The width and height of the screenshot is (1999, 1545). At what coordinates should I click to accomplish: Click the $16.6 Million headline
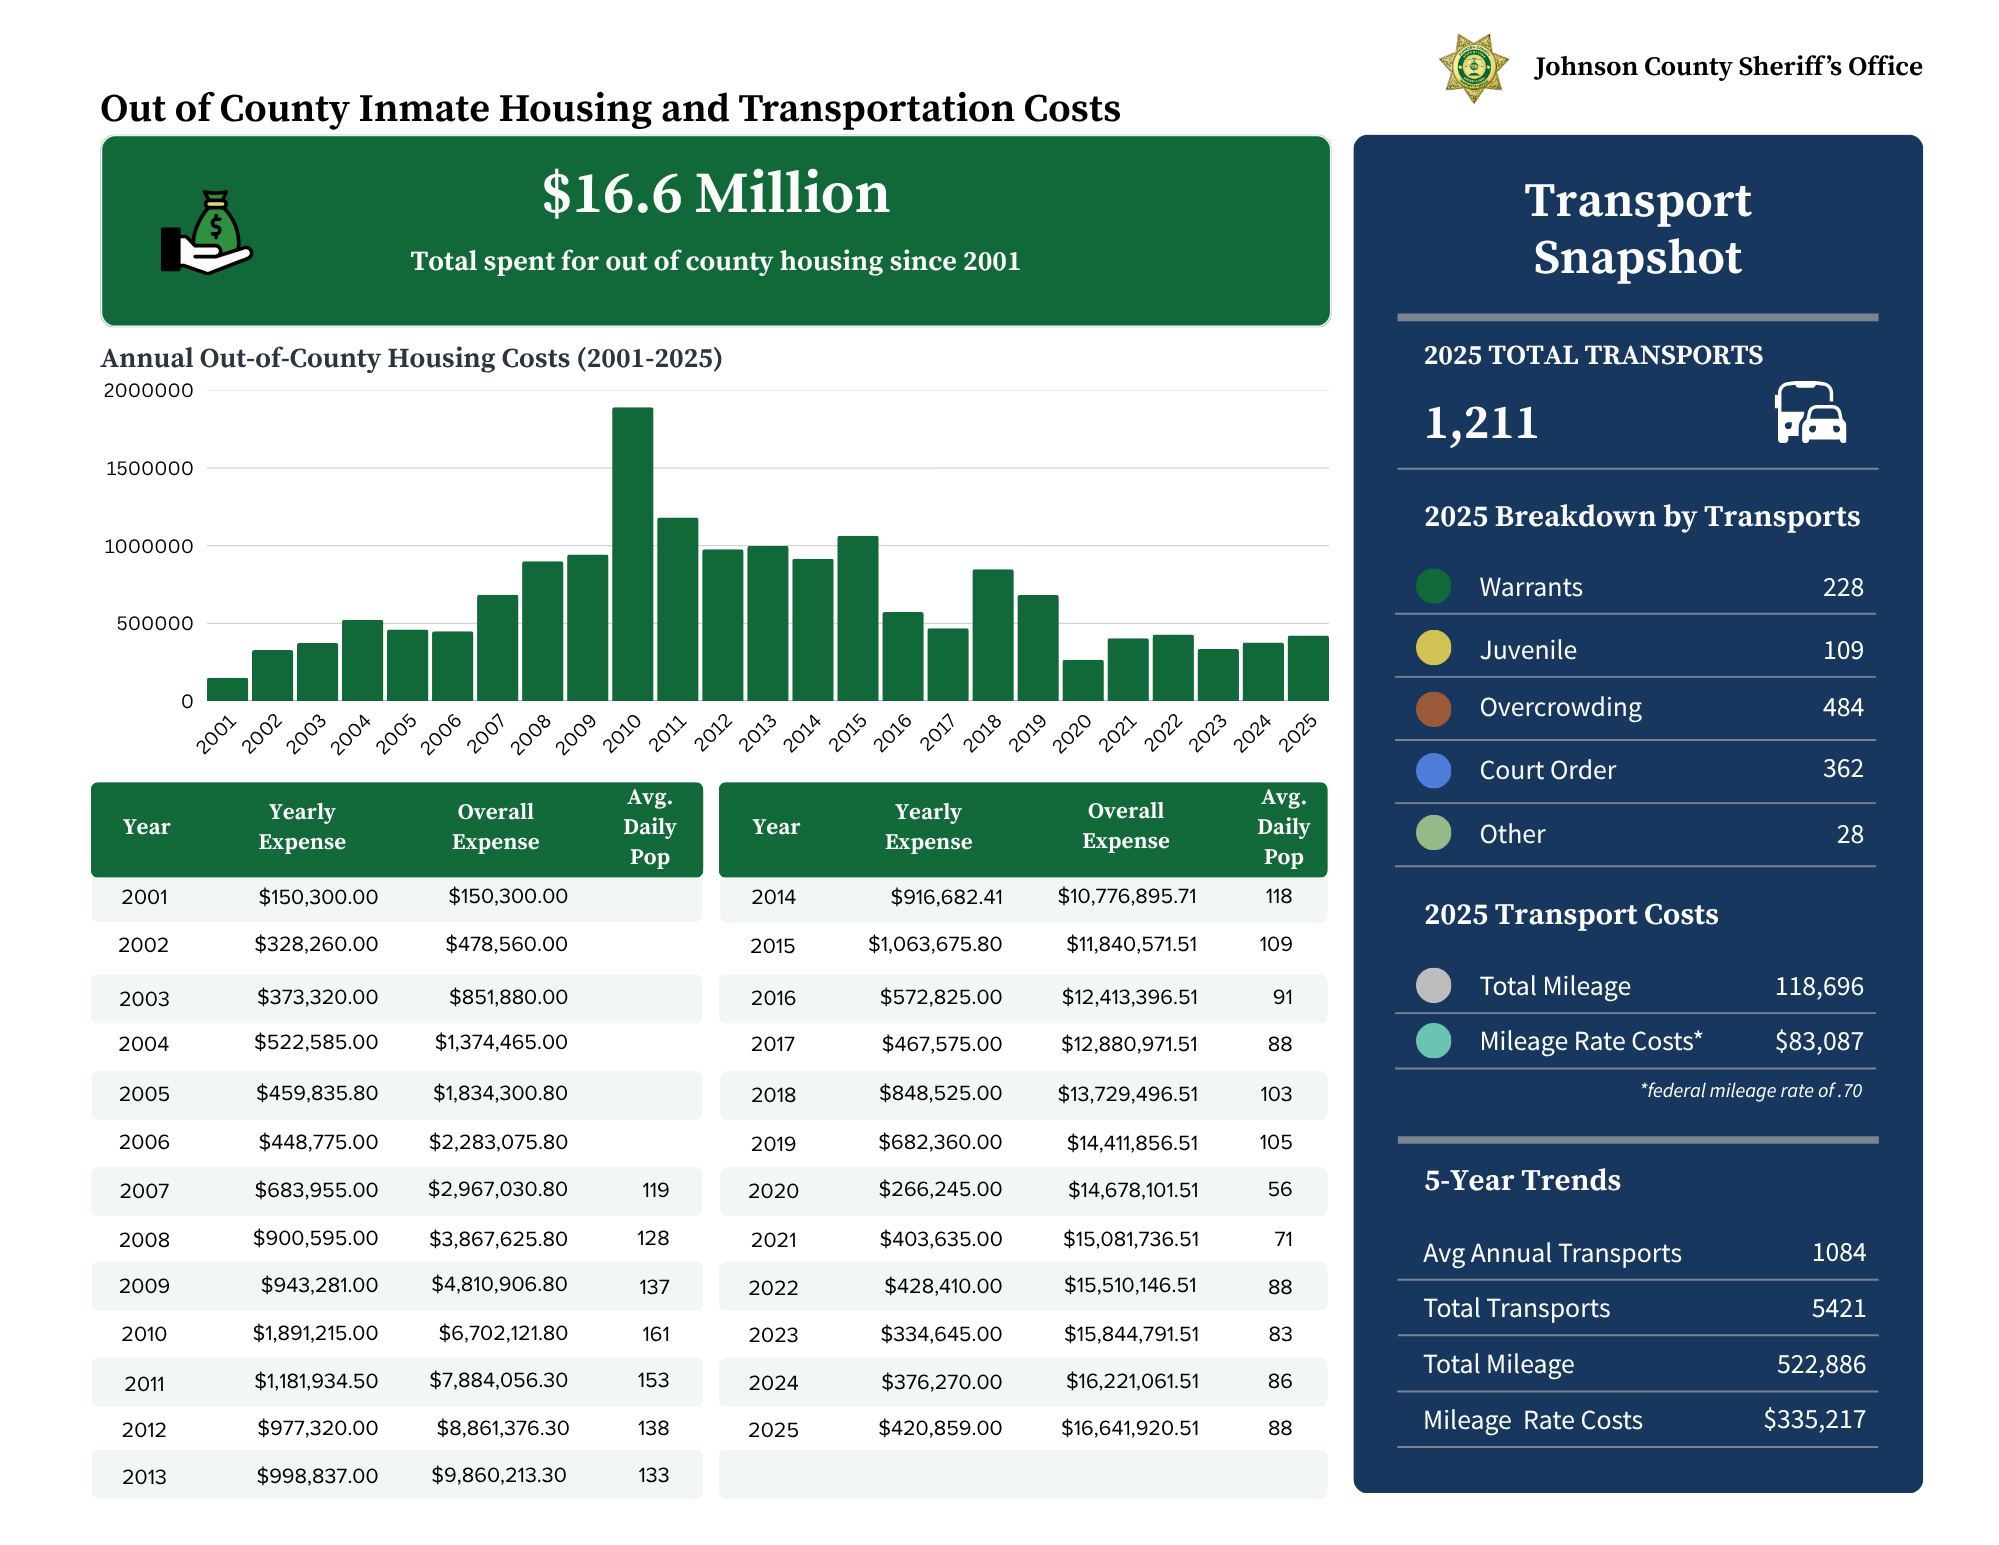point(716,193)
